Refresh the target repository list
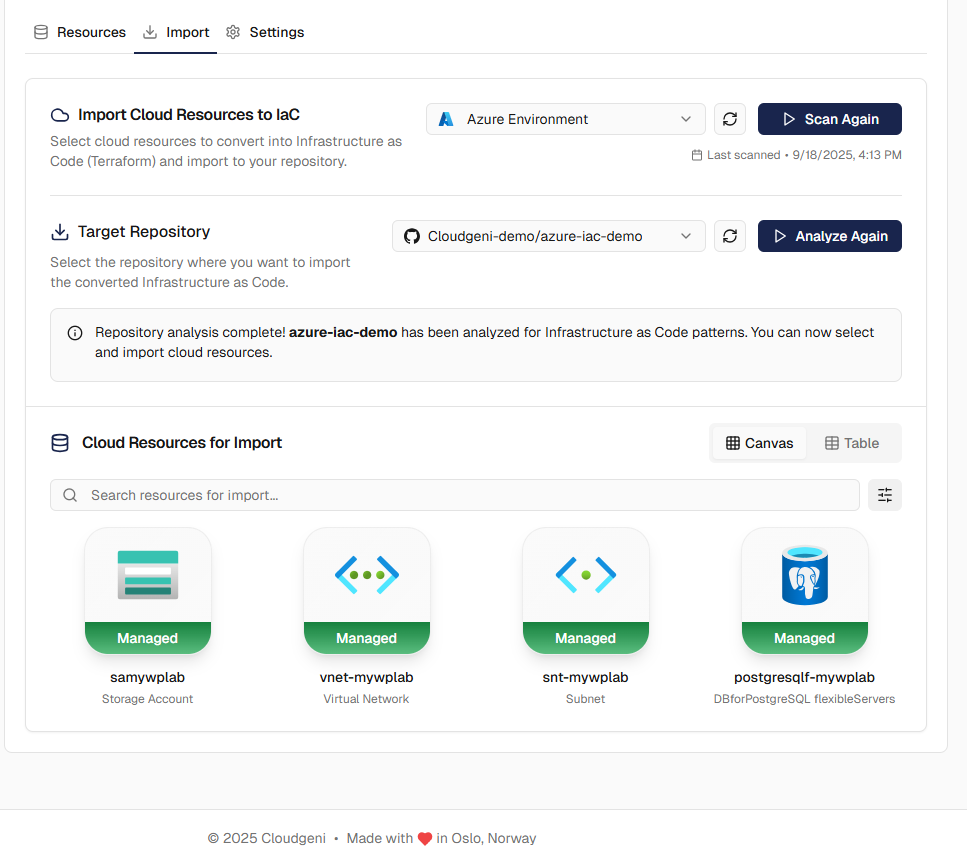This screenshot has height=859, width=967. click(730, 236)
